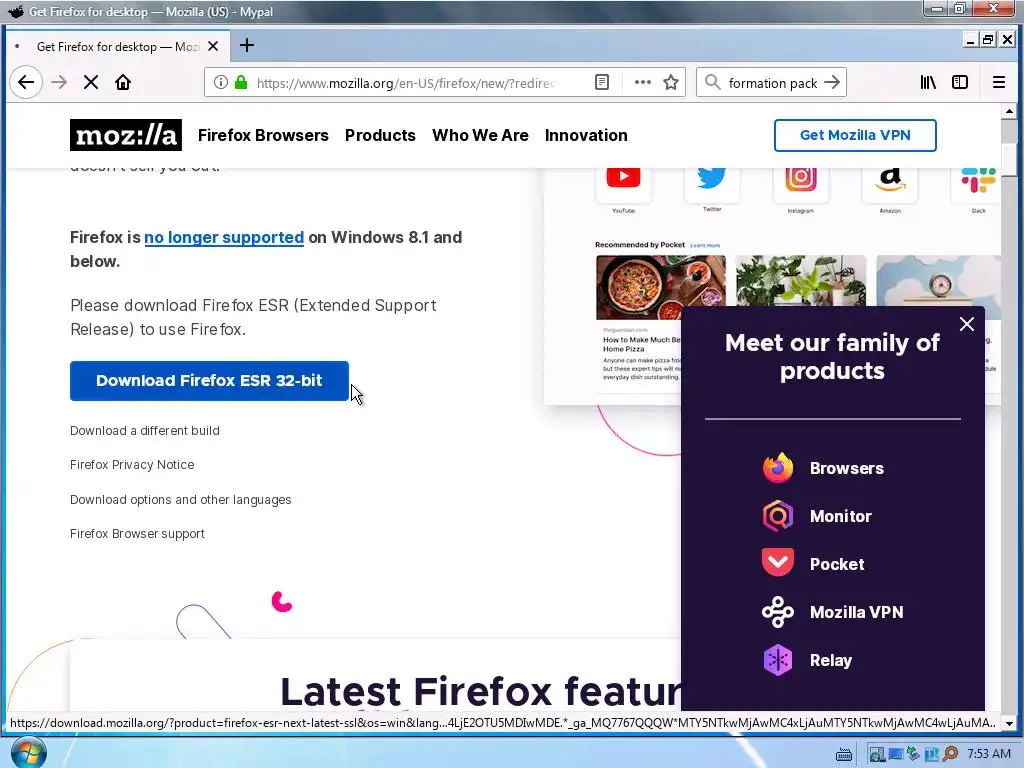
Task: Open Firefox Browser support link
Action: point(137,534)
